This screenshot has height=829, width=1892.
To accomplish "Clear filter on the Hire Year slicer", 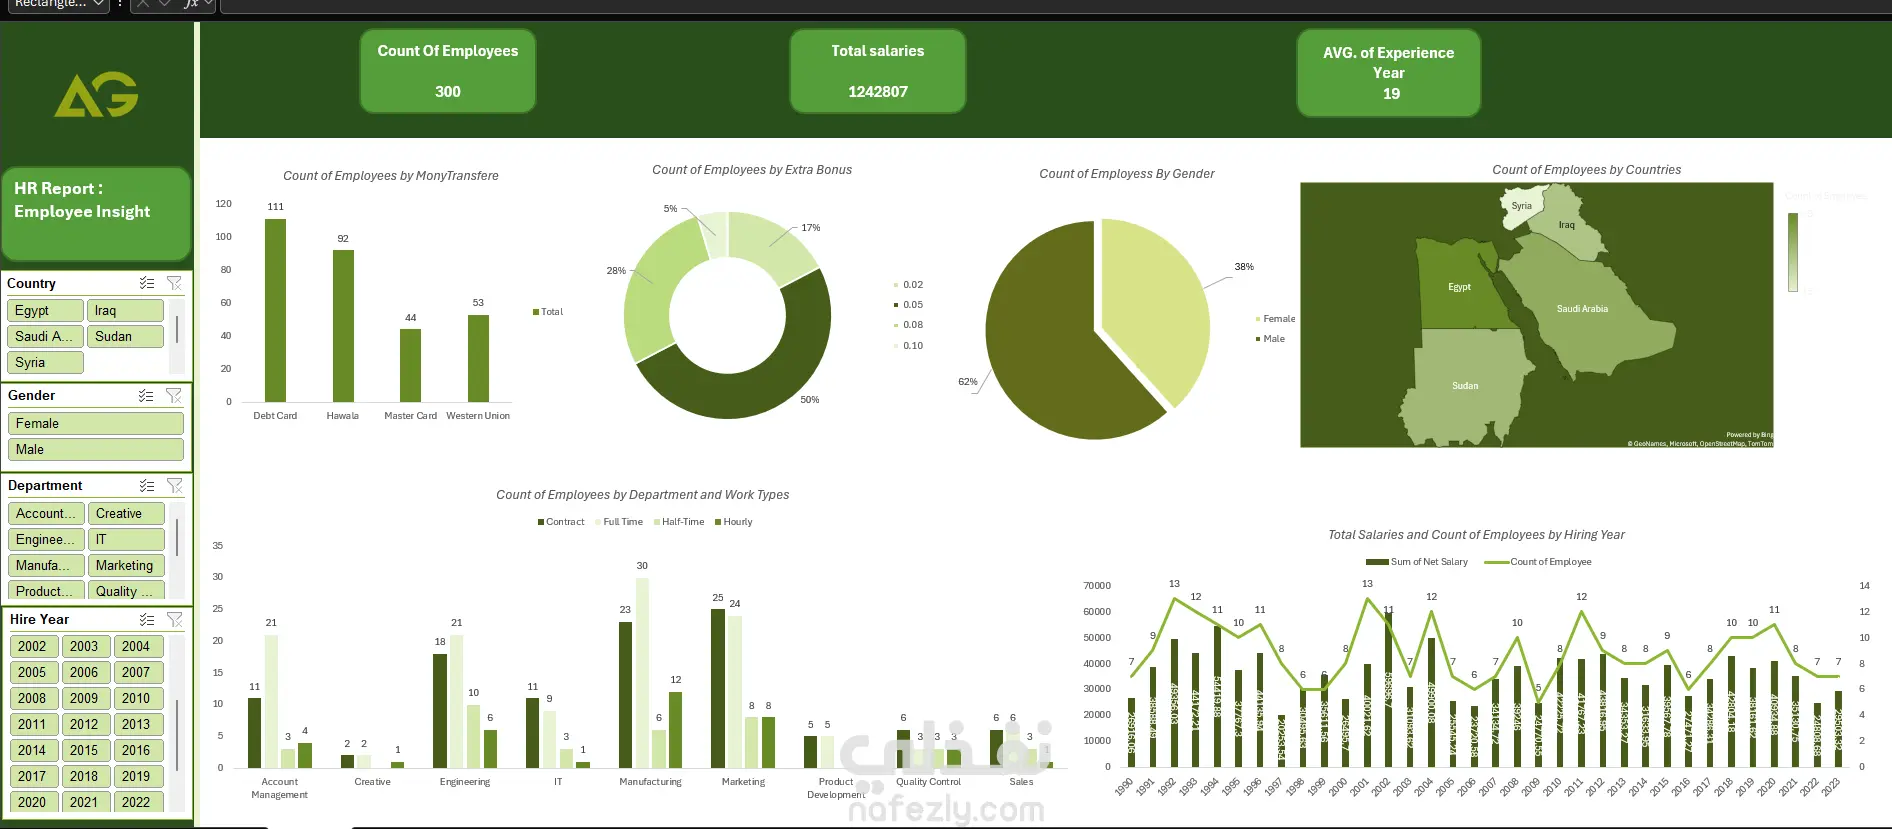I will [175, 619].
